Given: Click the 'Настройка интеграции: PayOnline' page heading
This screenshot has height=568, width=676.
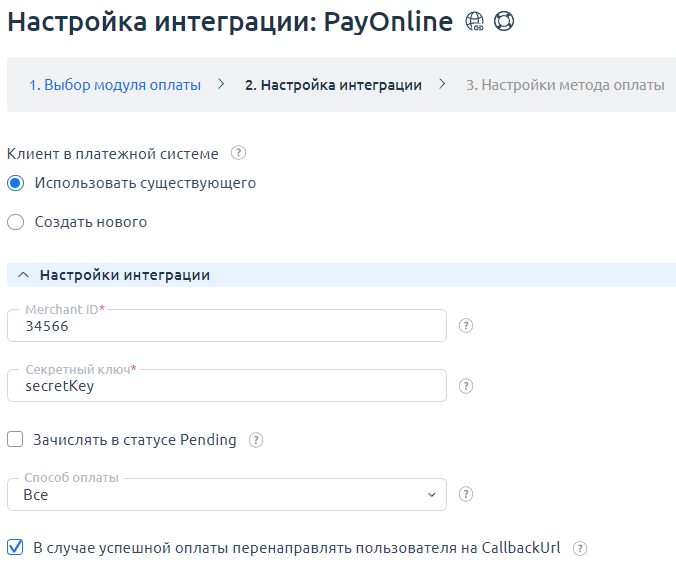Looking at the screenshot, I should coord(230,22).
